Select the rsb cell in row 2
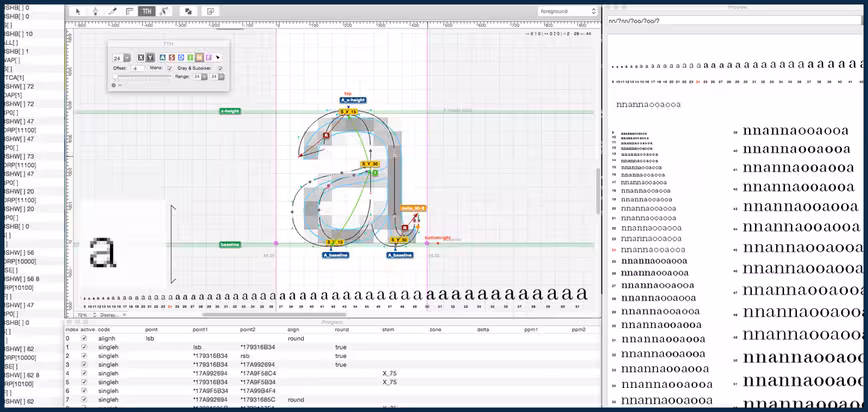Image resolution: width=868 pixels, height=412 pixels. point(244,356)
